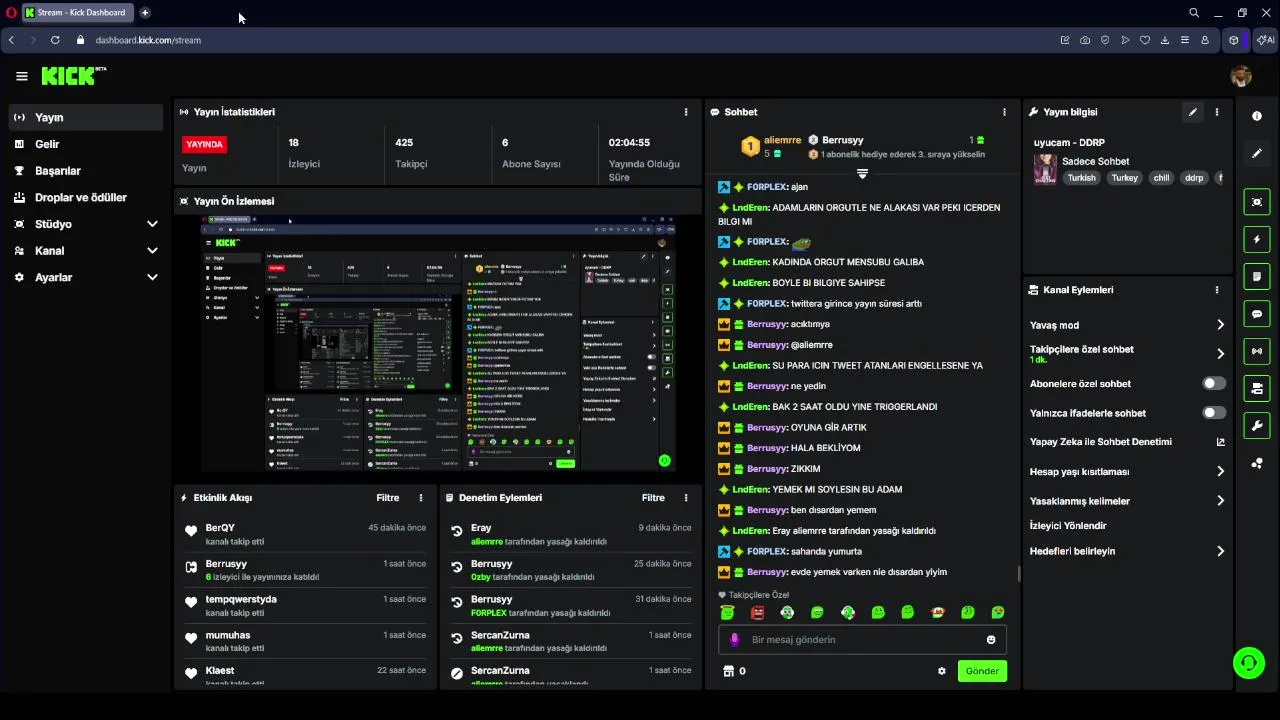Open the emoji picker in the message box
Viewport: 1280px width, 720px height.
991,640
